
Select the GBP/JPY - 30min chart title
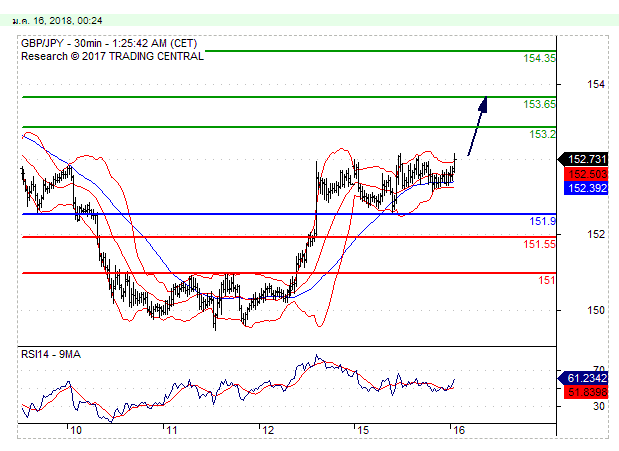[109, 43]
